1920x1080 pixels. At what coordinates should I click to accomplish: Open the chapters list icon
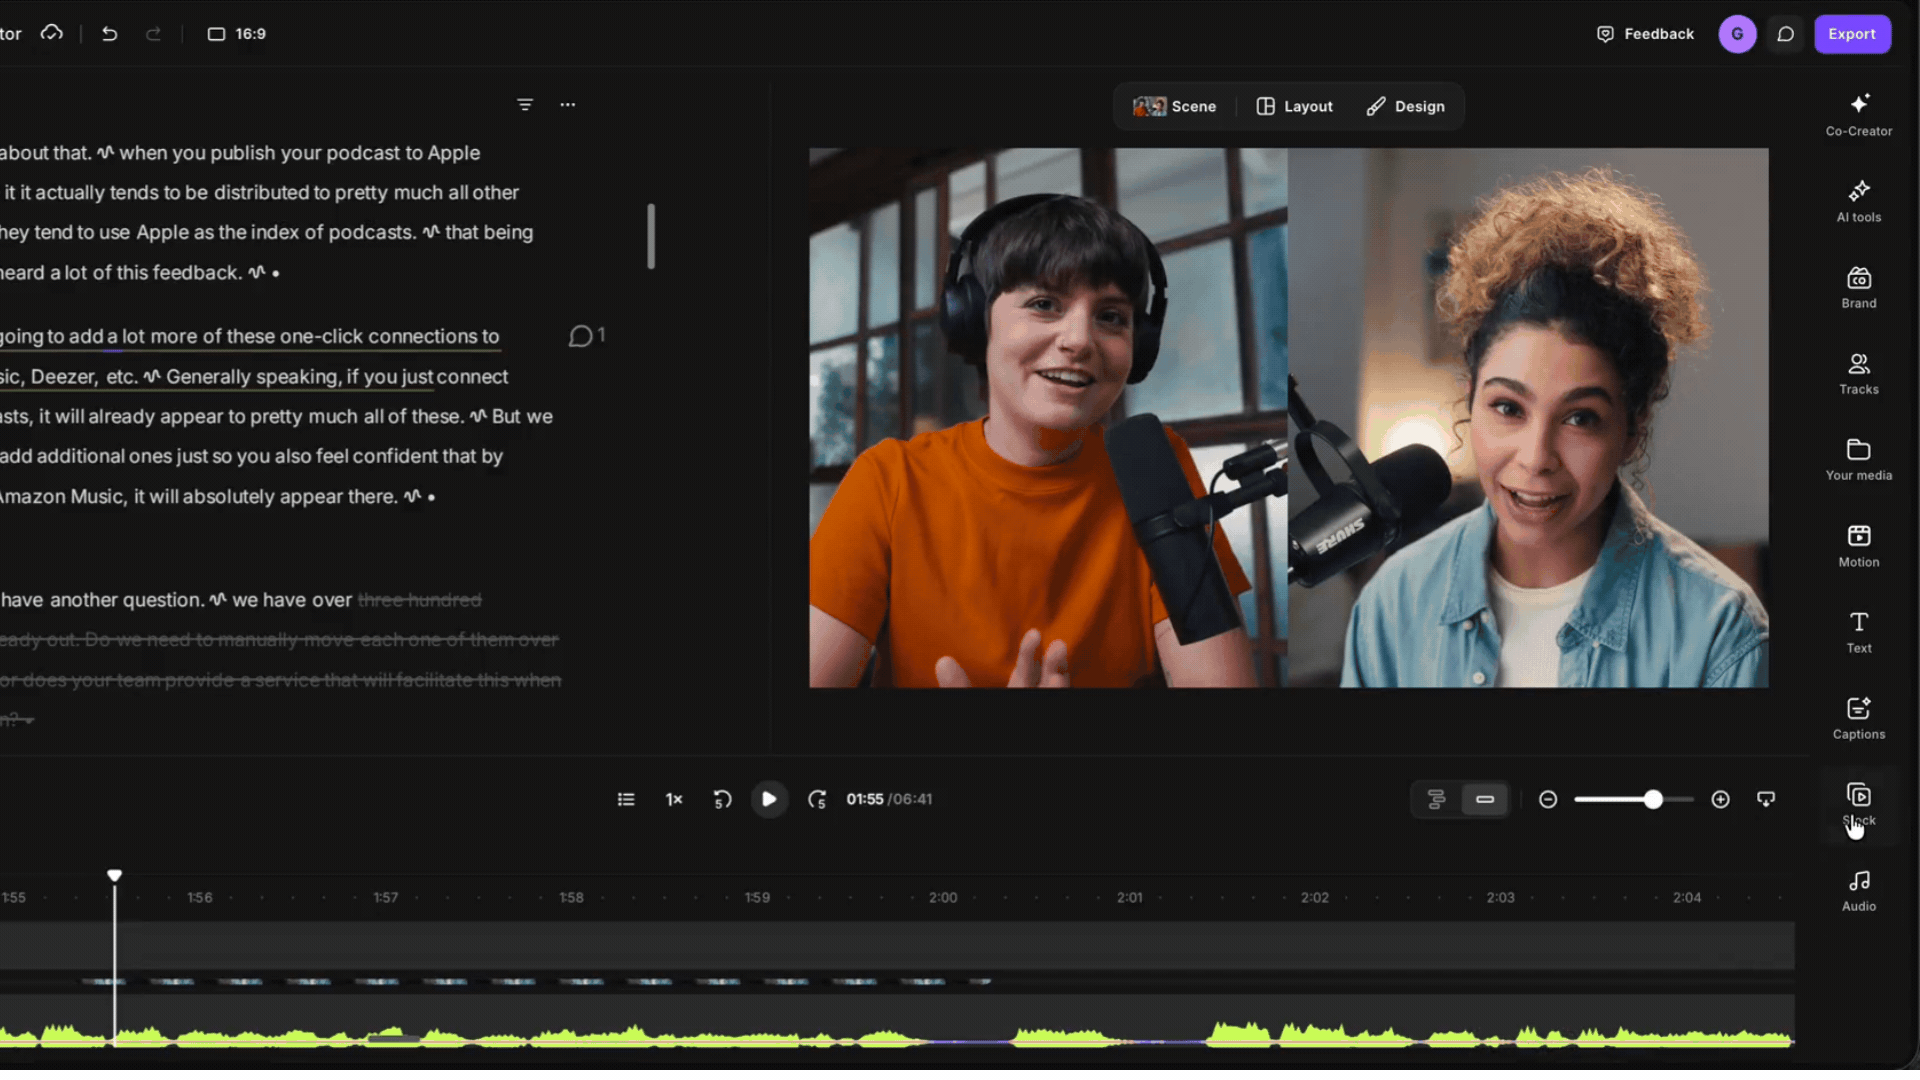pos(626,799)
